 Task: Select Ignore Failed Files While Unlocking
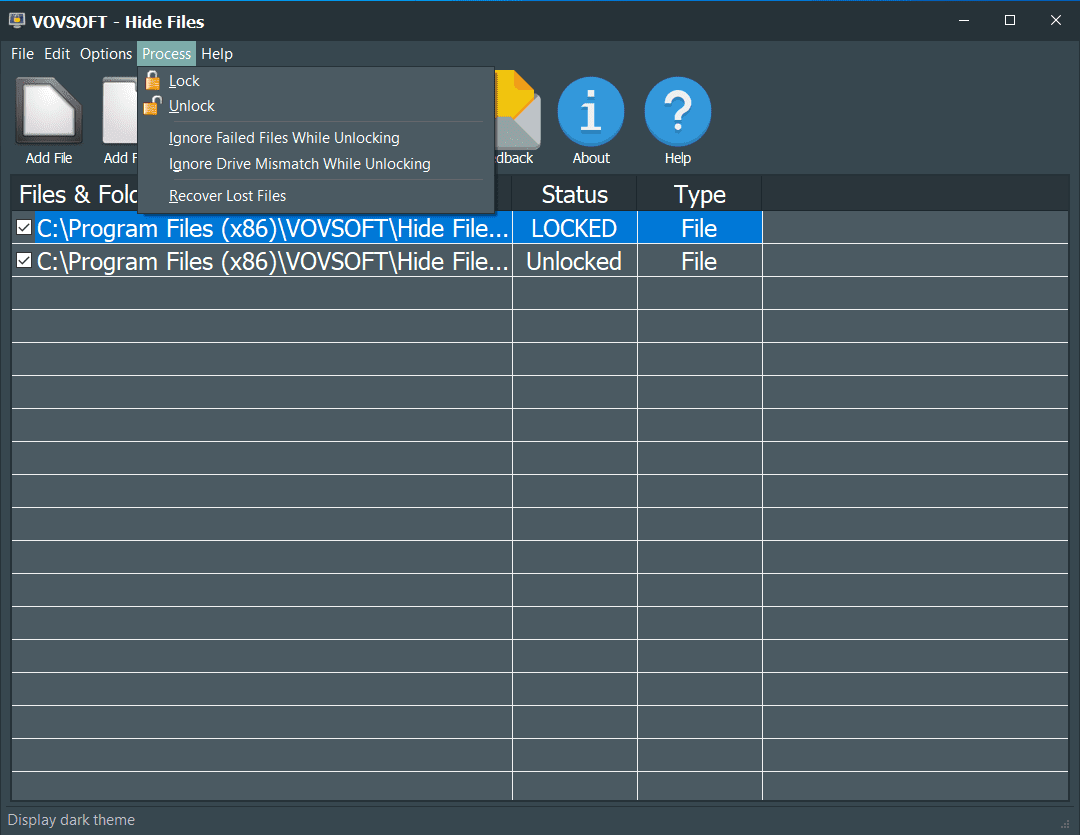[316, 138]
